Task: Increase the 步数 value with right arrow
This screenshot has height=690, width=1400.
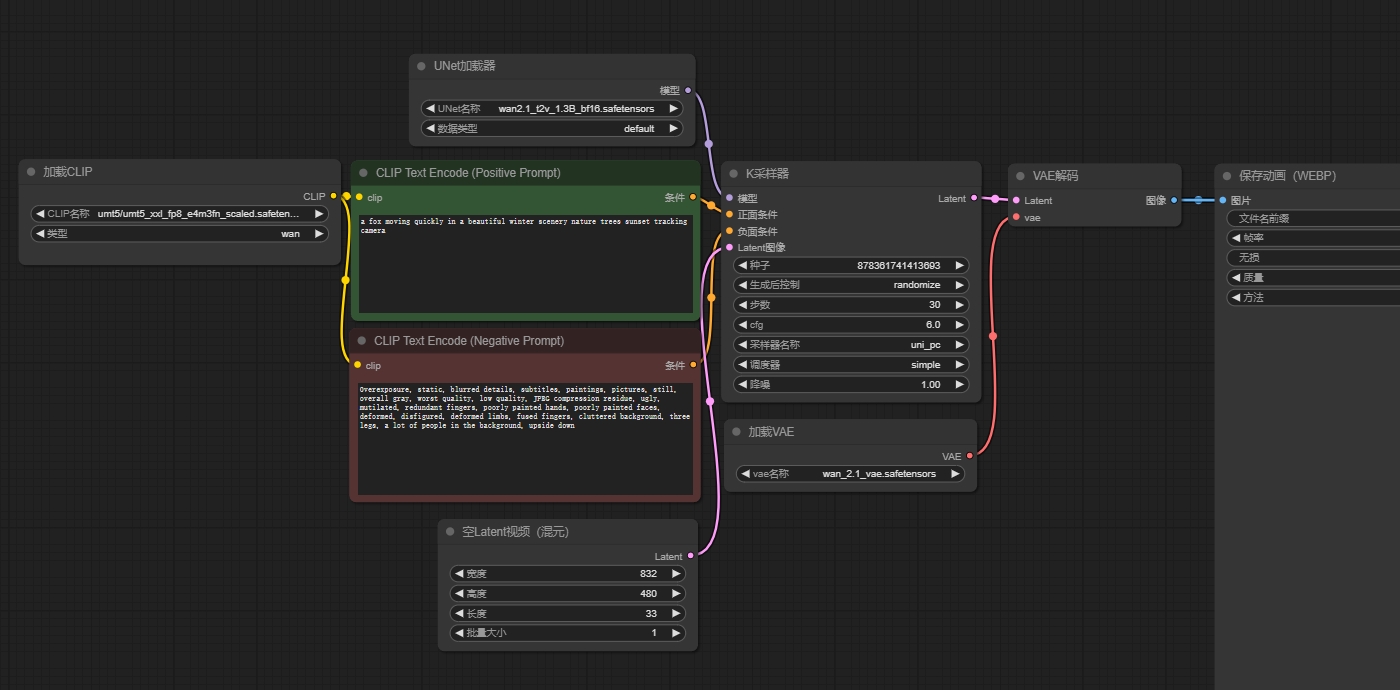Action: point(959,305)
